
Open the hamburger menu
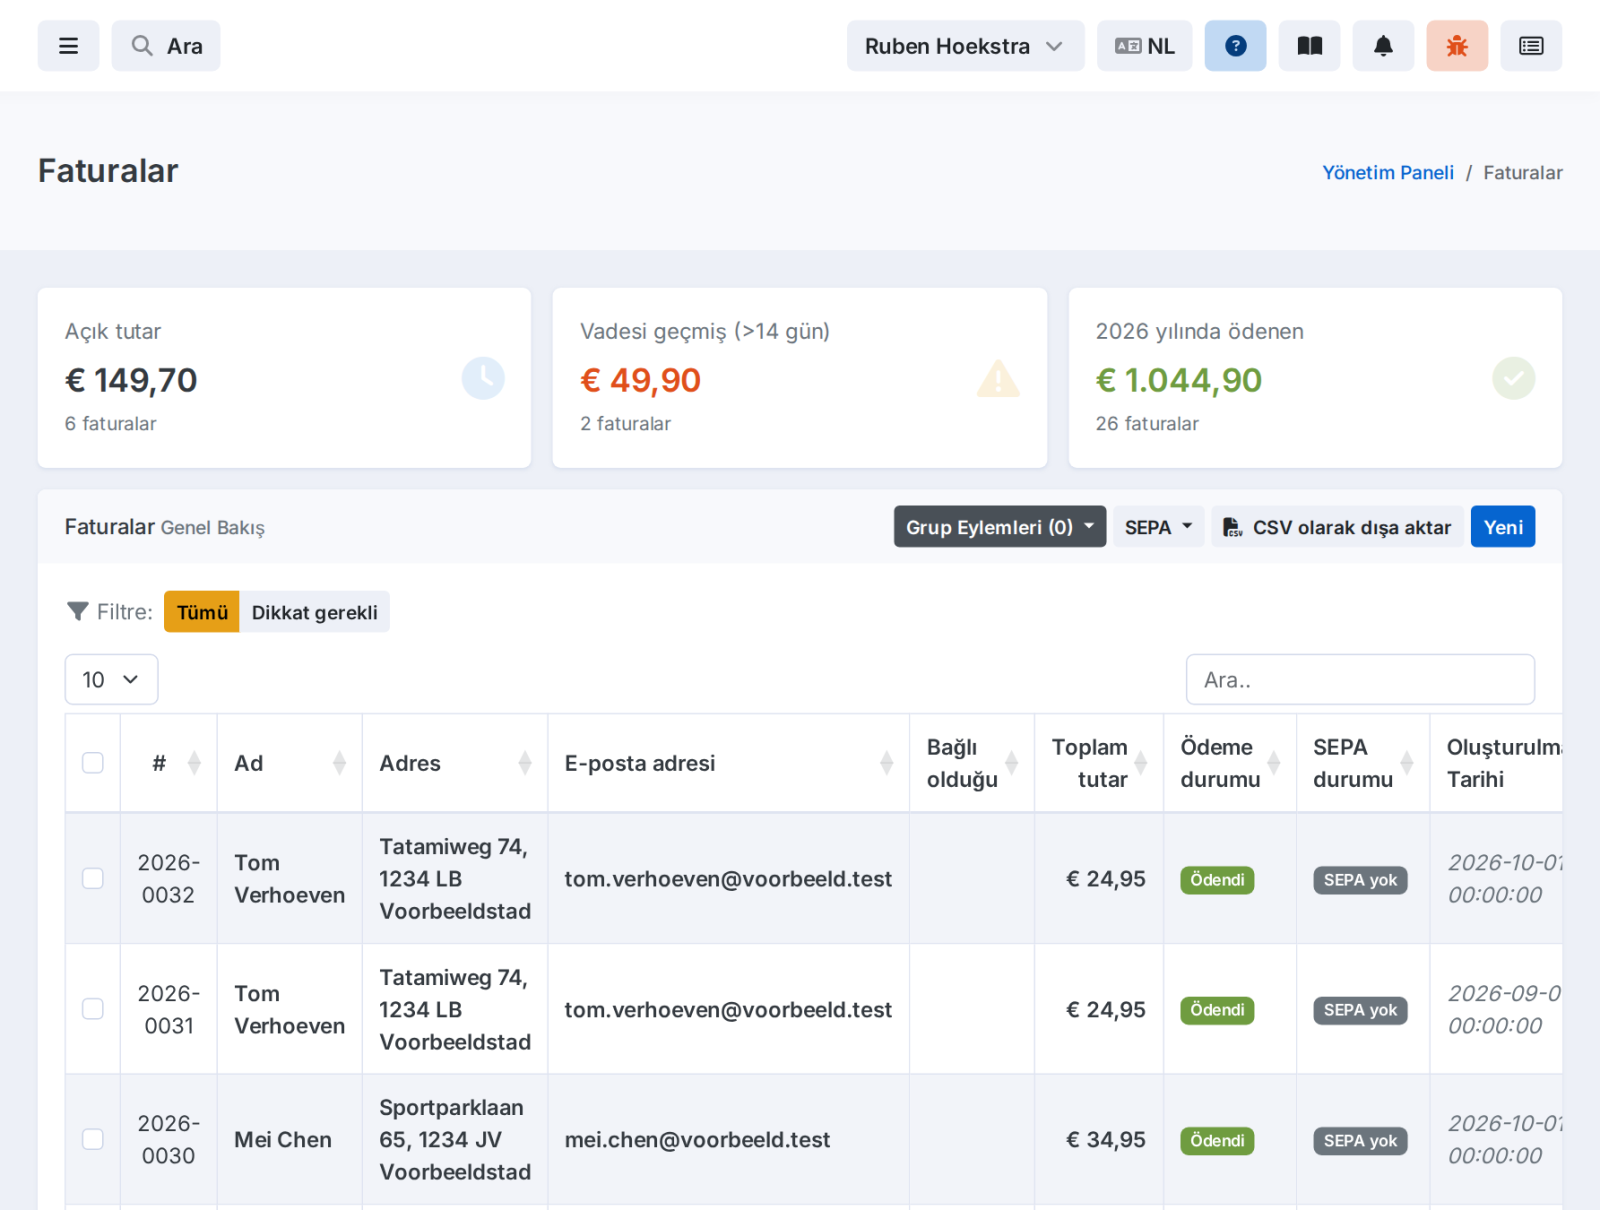click(x=68, y=46)
